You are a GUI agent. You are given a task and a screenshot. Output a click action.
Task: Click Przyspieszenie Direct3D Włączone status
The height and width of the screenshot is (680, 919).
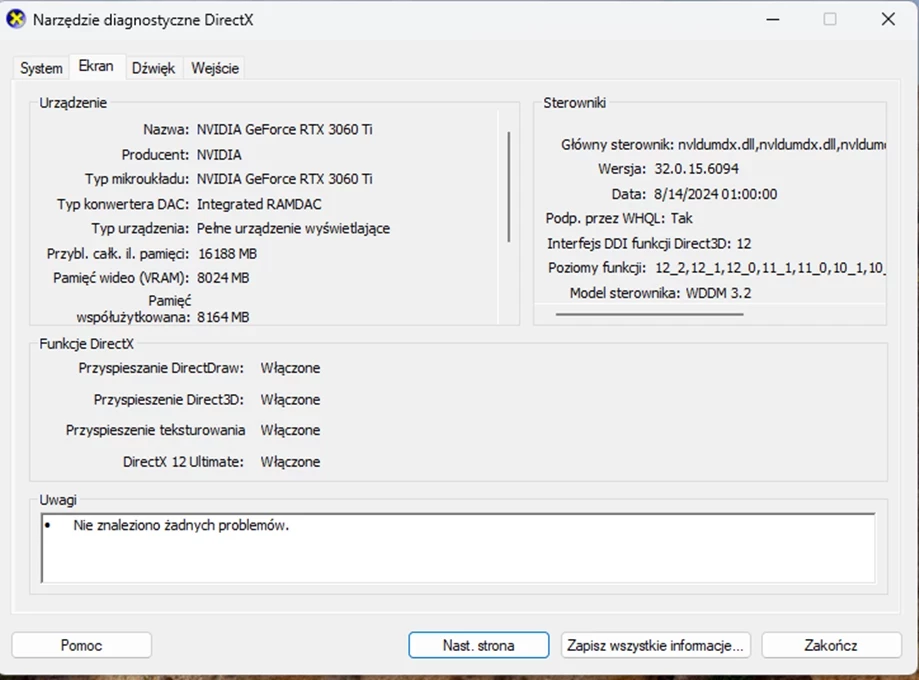(x=290, y=400)
